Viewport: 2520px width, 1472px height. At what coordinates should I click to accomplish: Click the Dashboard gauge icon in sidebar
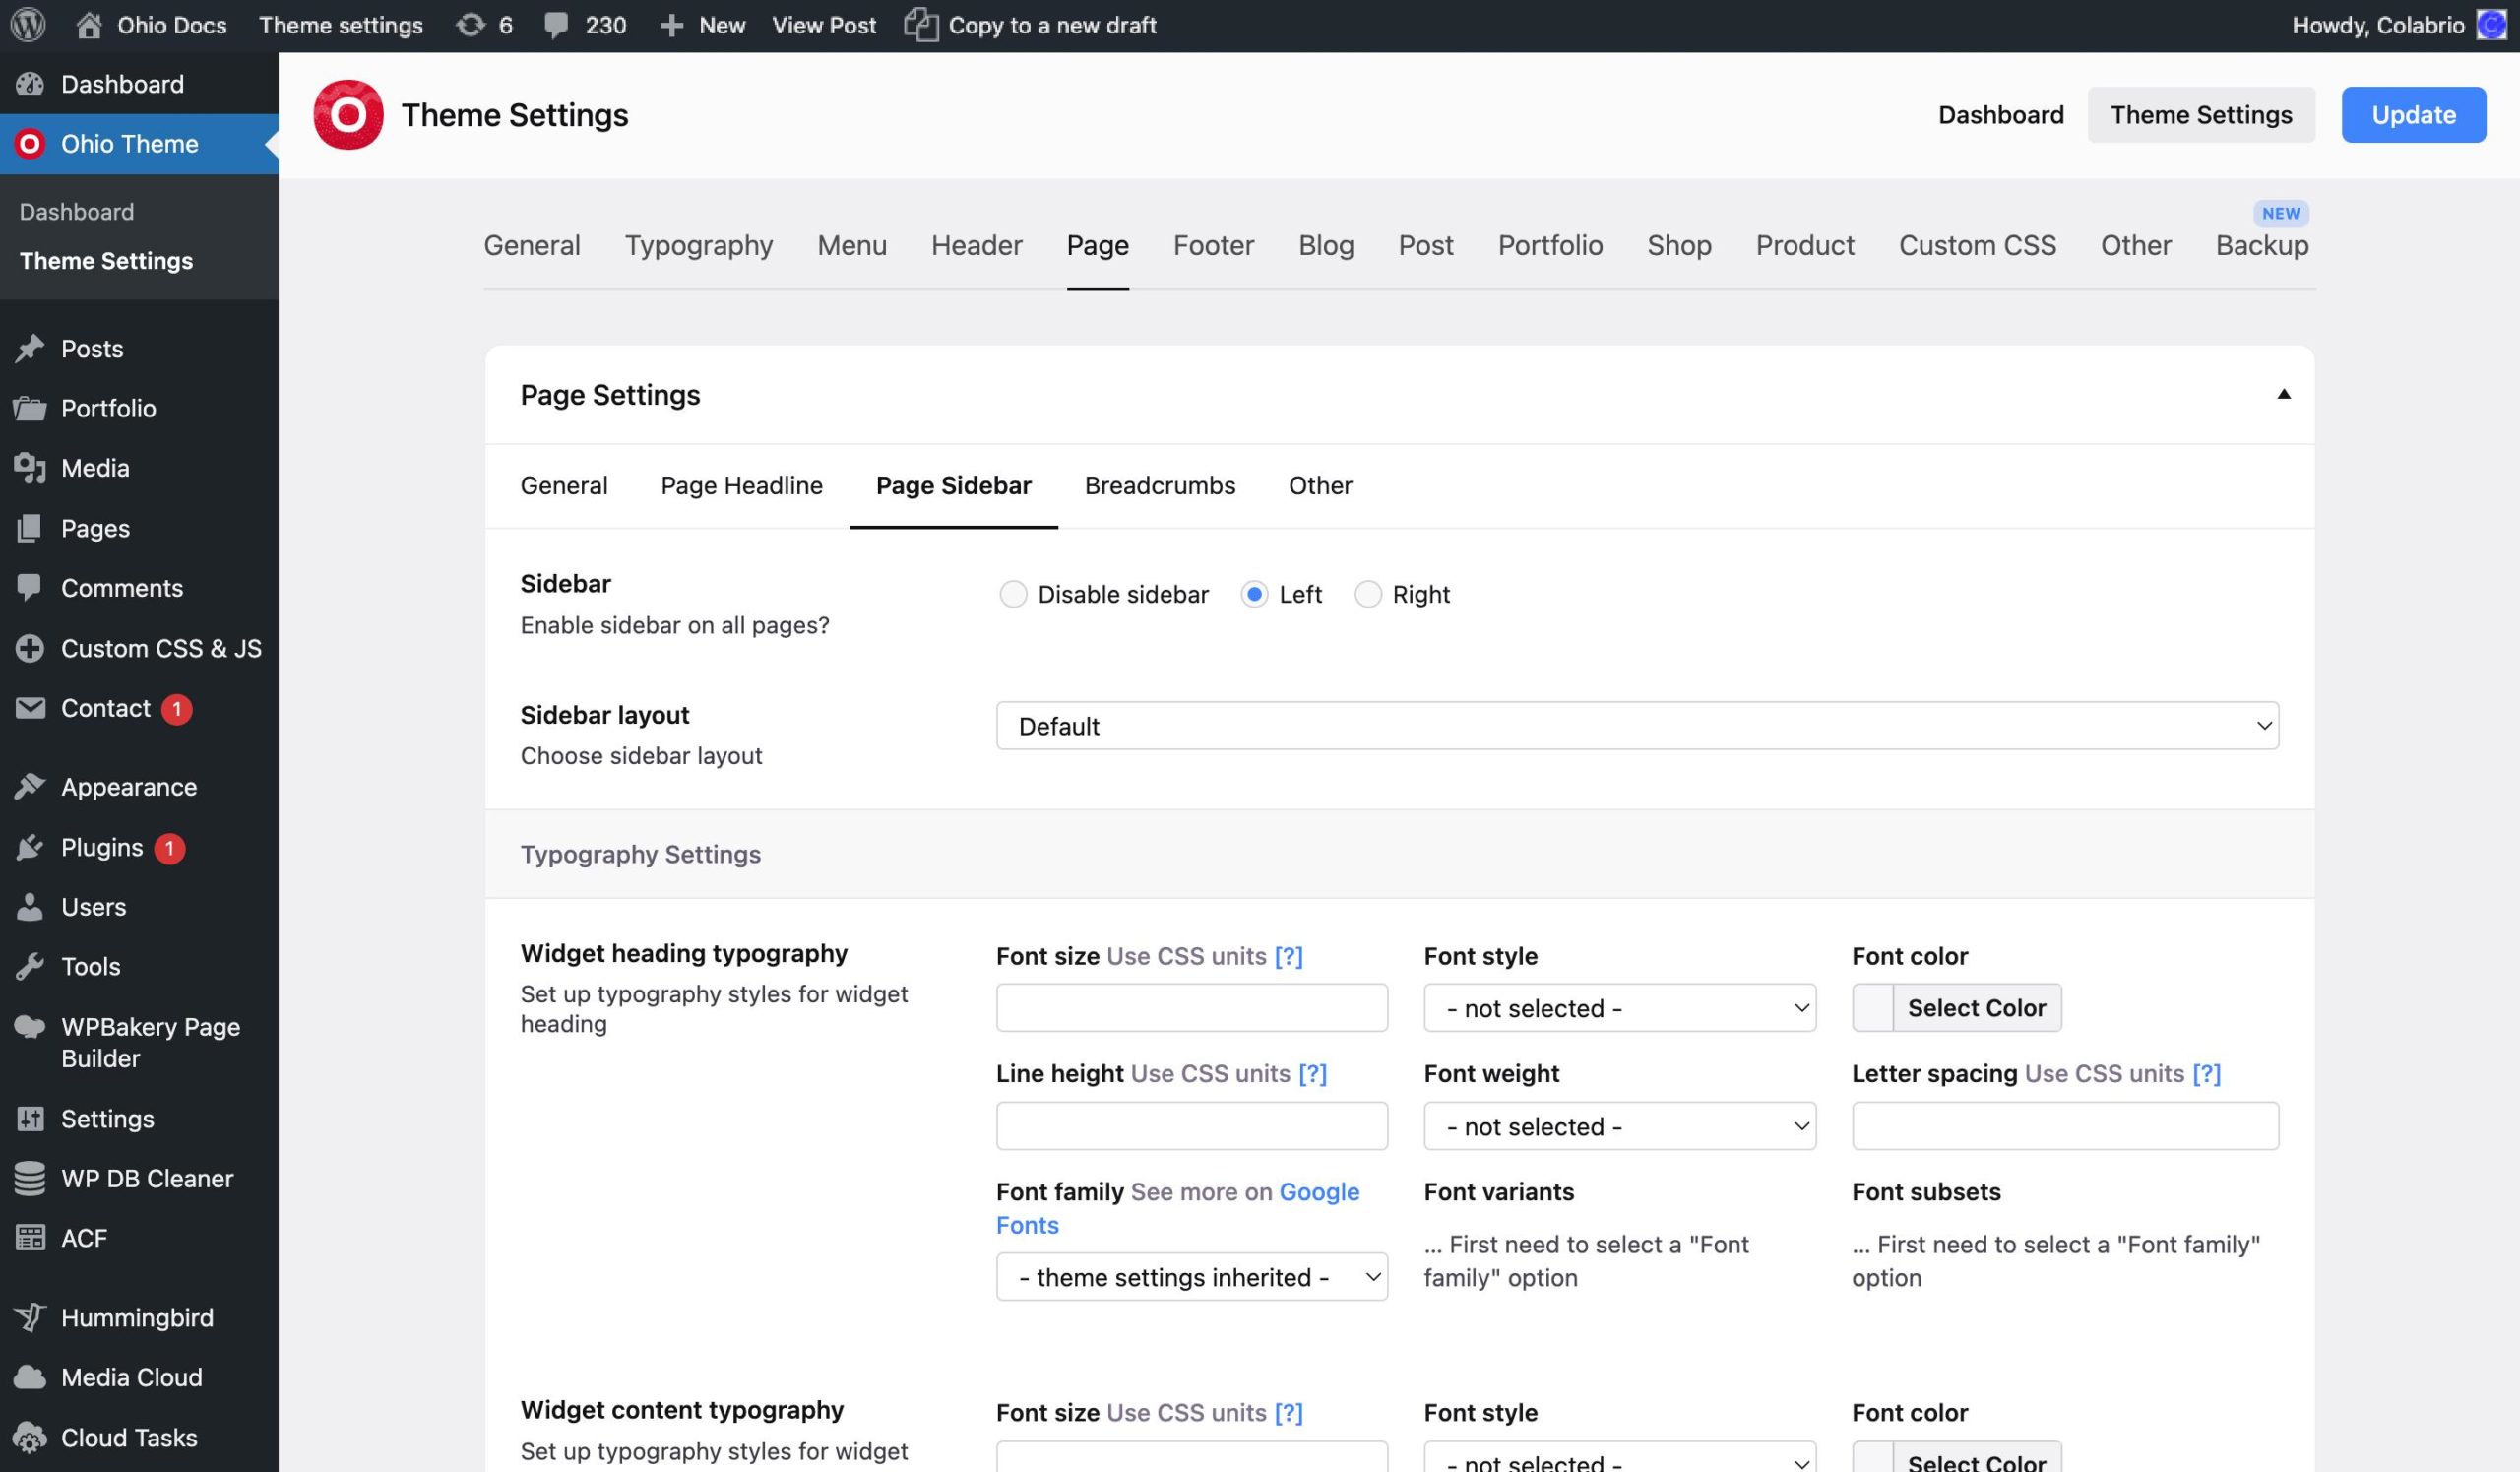coord(30,84)
